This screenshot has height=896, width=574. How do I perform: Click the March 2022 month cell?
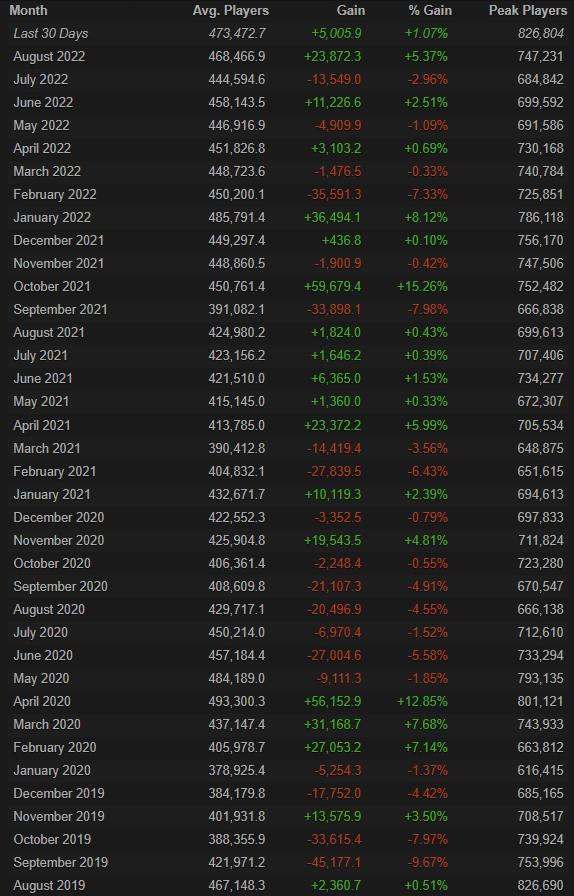[x=47, y=171]
